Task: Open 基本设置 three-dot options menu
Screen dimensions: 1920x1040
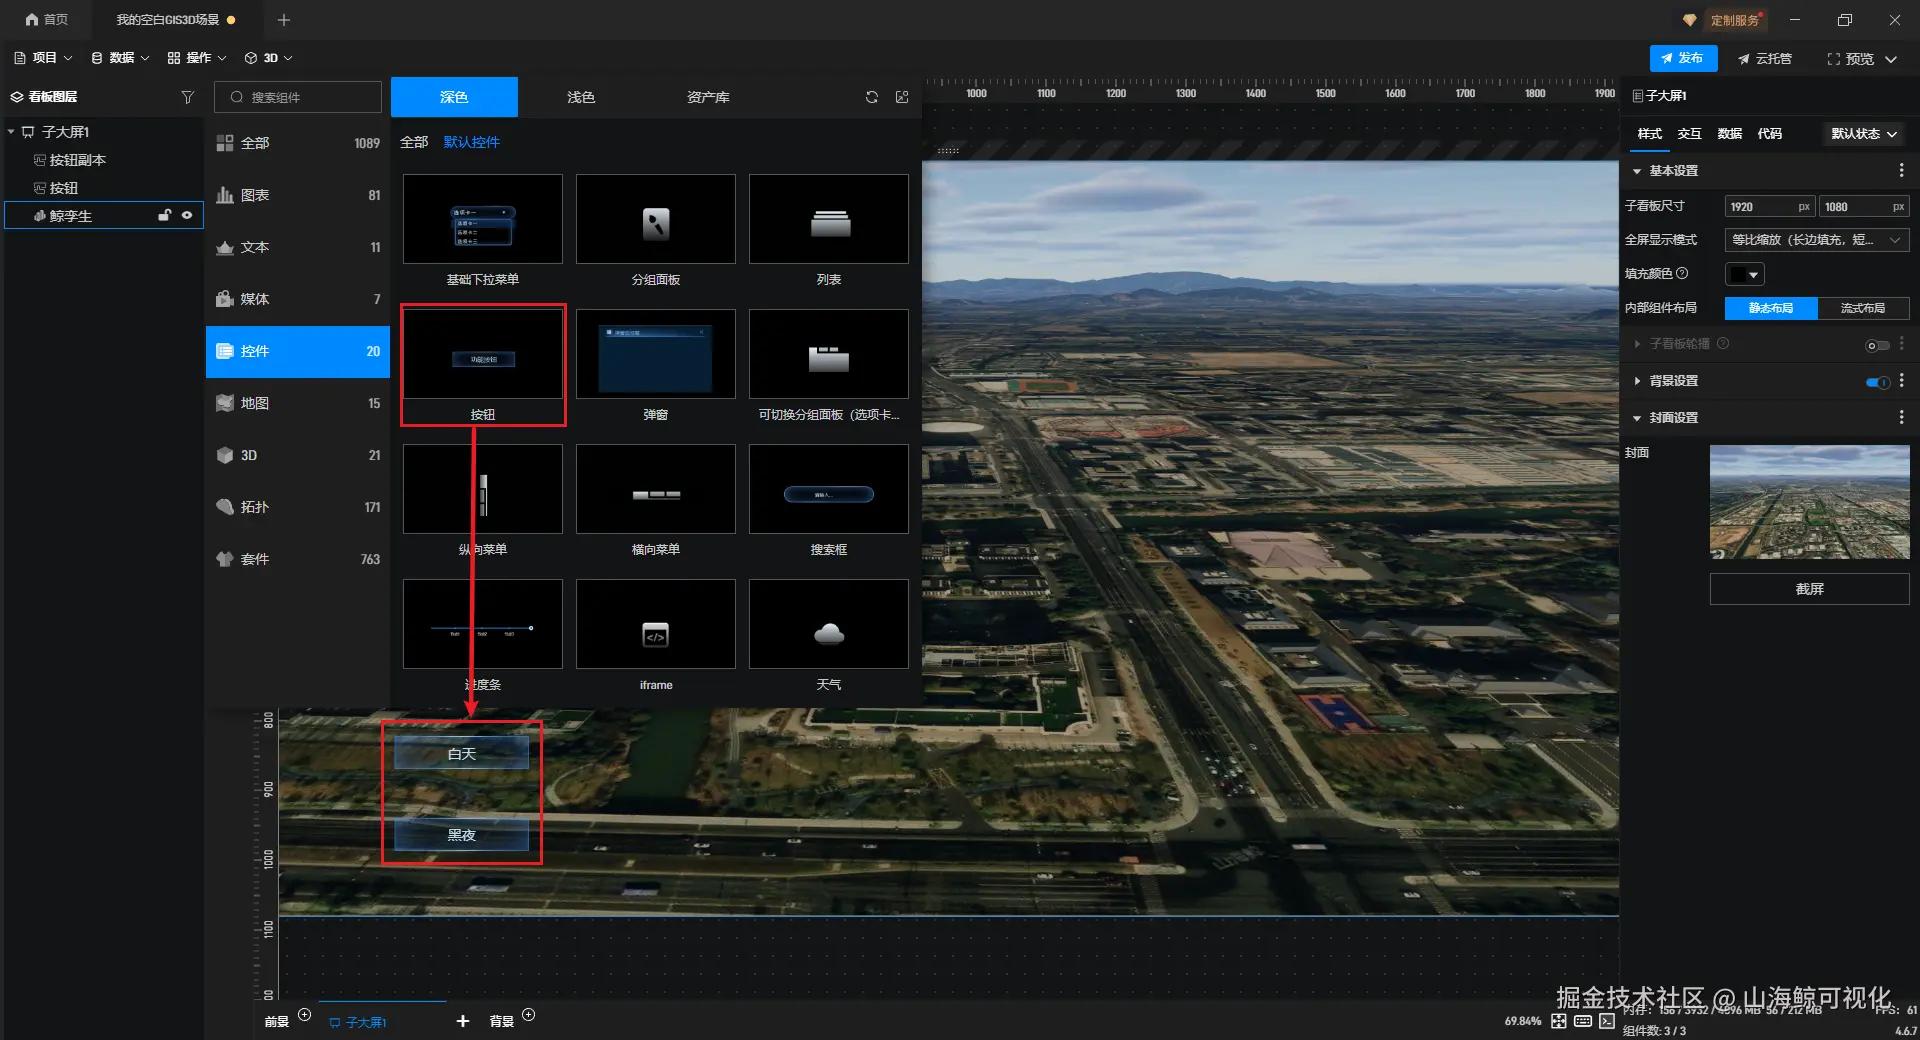Action: pyautogui.click(x=1901, y=171)
